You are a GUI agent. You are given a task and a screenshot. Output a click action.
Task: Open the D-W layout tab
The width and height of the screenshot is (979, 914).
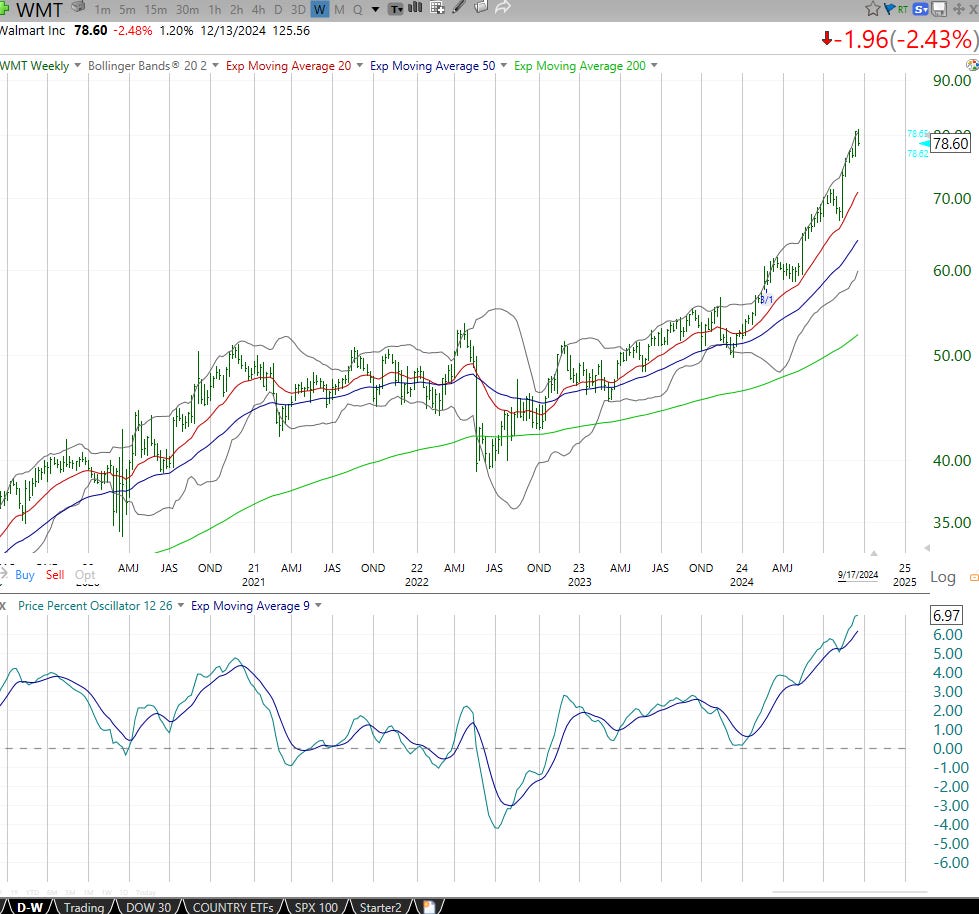(x=29, y=907)
